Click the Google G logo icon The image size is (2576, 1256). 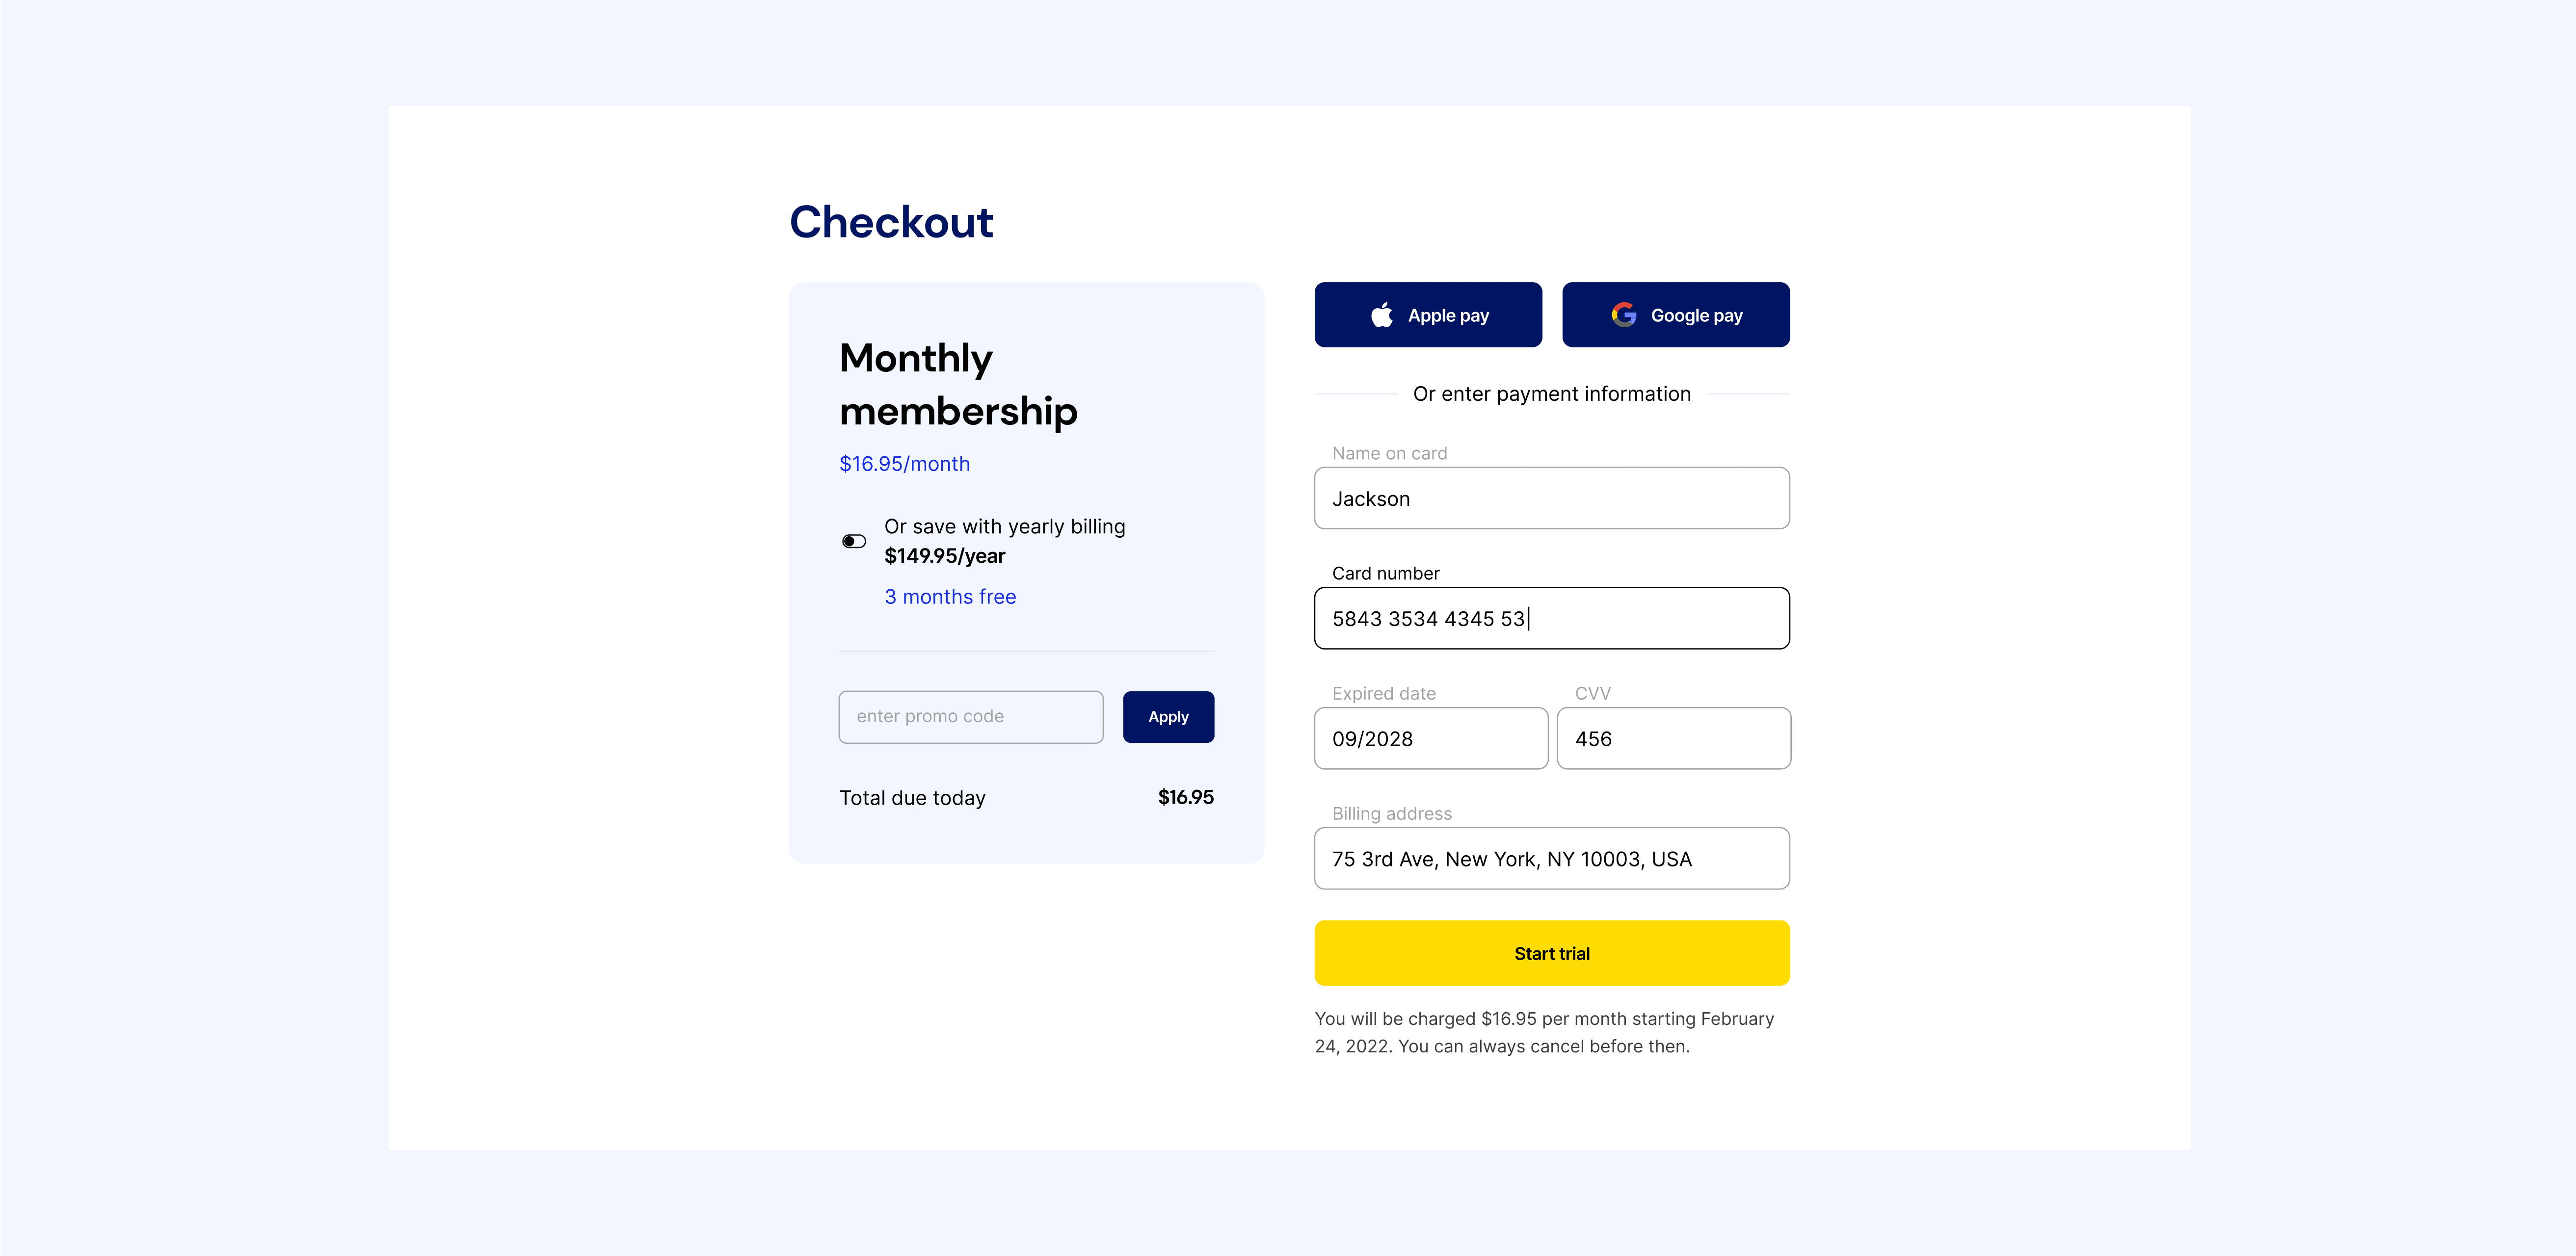pyautogui.click(x=1623, y=315)
